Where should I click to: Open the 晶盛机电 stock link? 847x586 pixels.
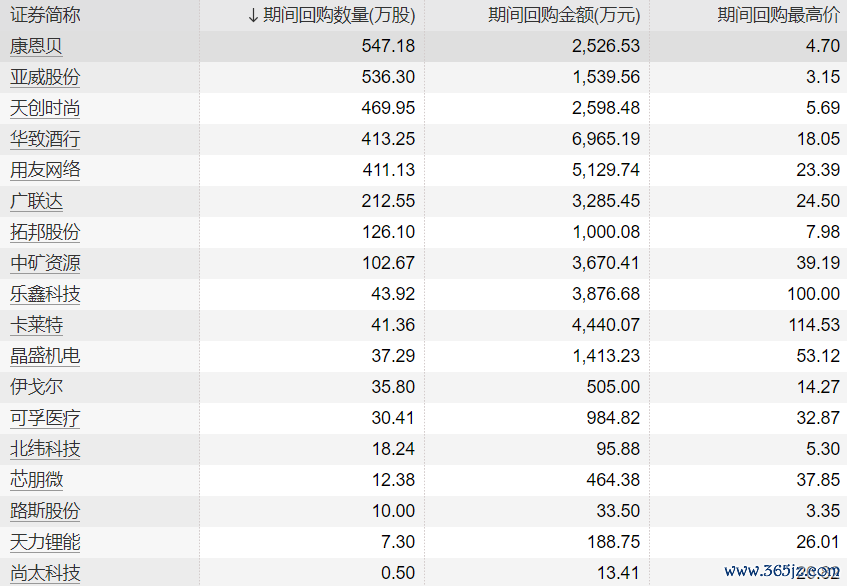[45, 356]
